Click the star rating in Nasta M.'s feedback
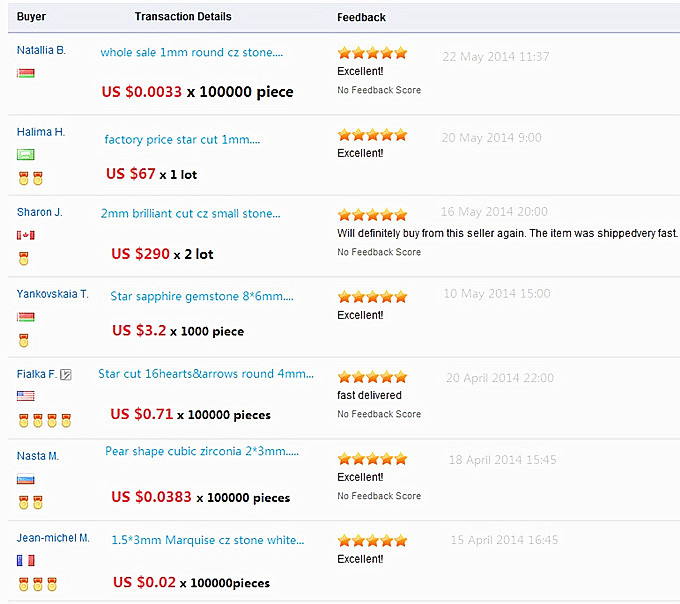This screenshot has height=604, width=680. coord(373,458)
